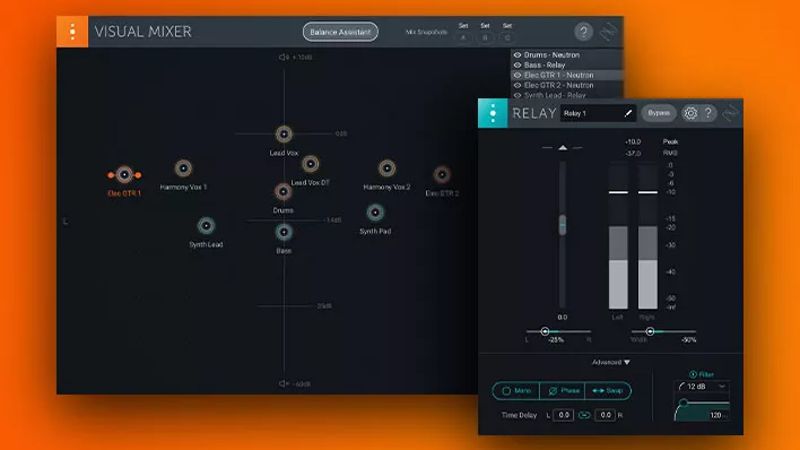
Task: Click the Relay 1 name field
Action: click(x=597, y=113)
